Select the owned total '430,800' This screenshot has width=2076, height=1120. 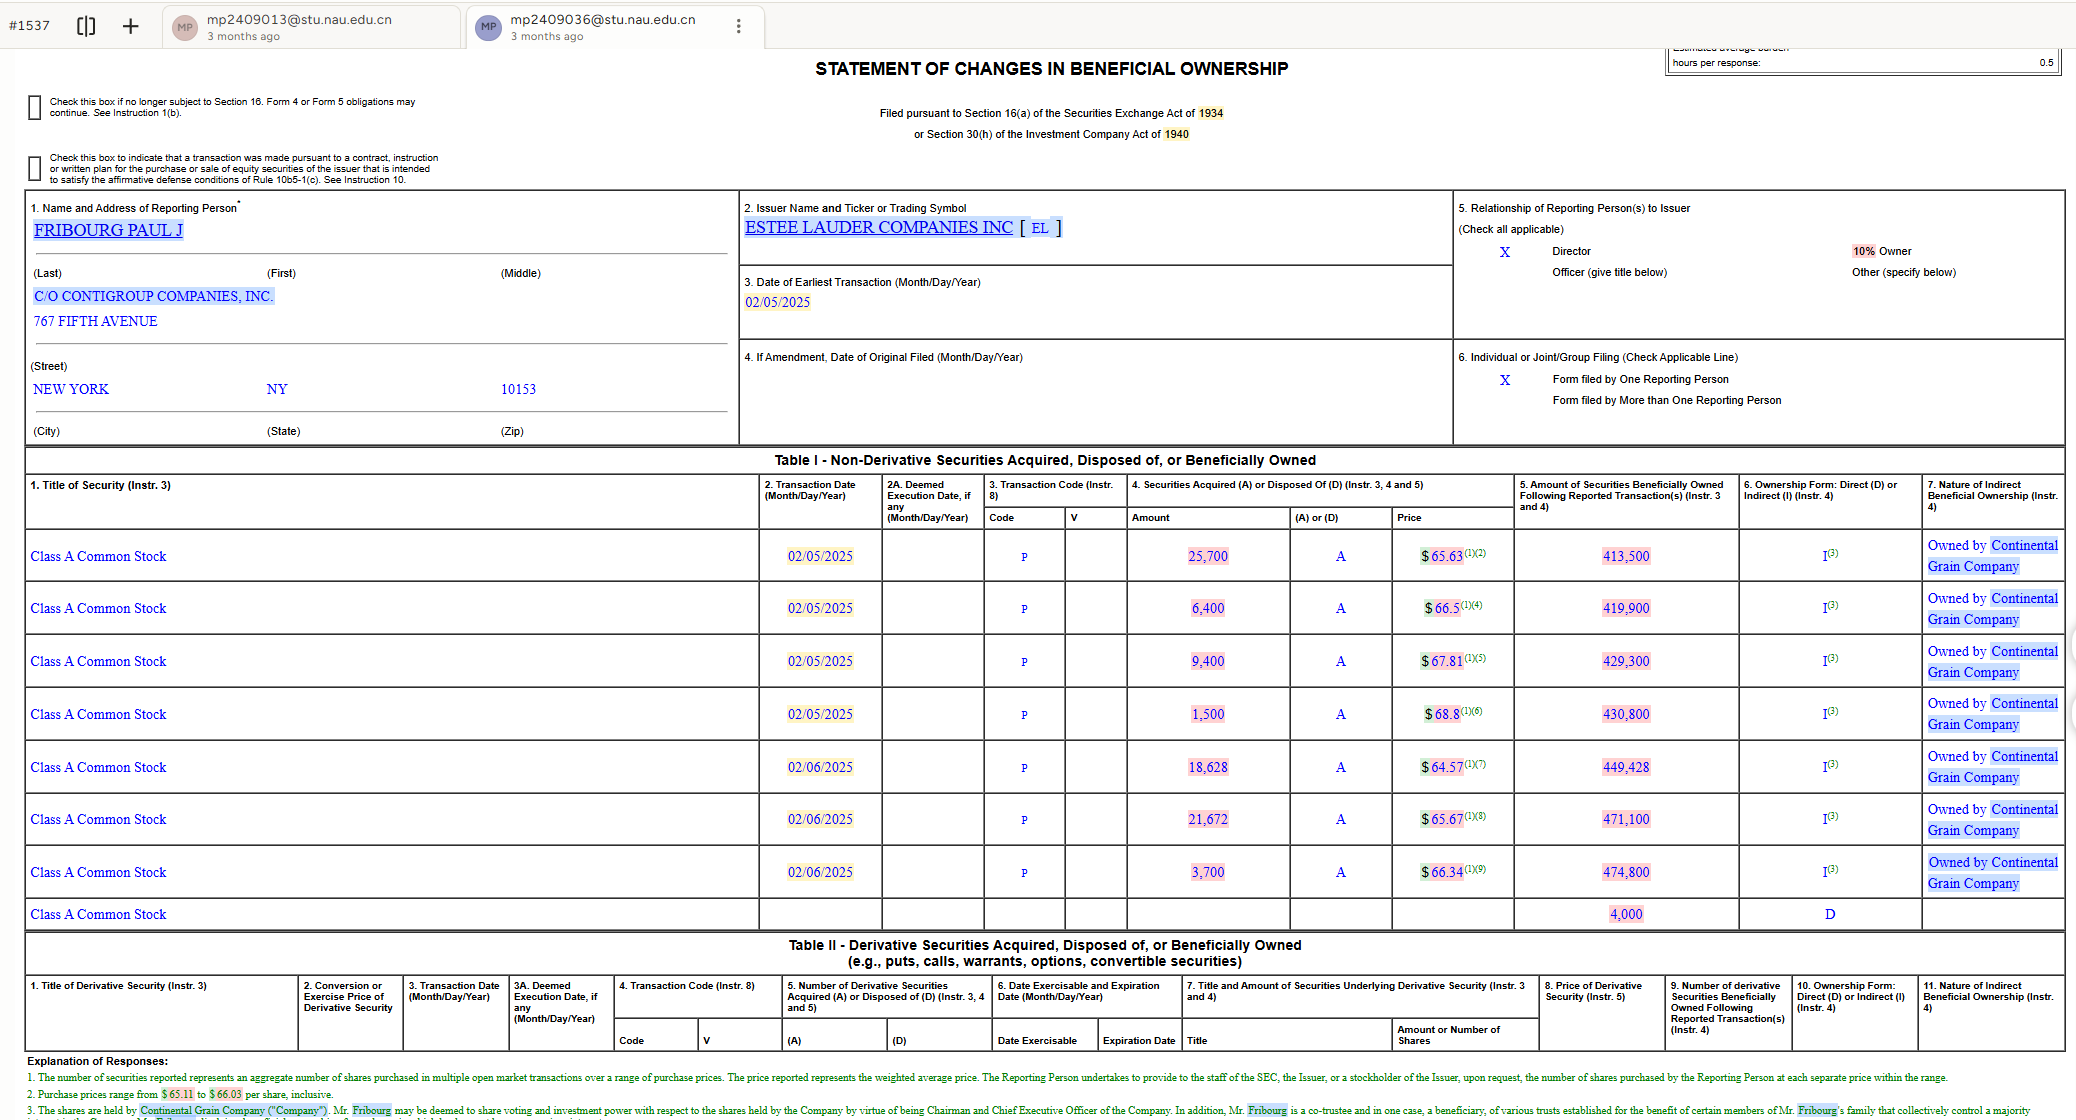coord(1626,714)
